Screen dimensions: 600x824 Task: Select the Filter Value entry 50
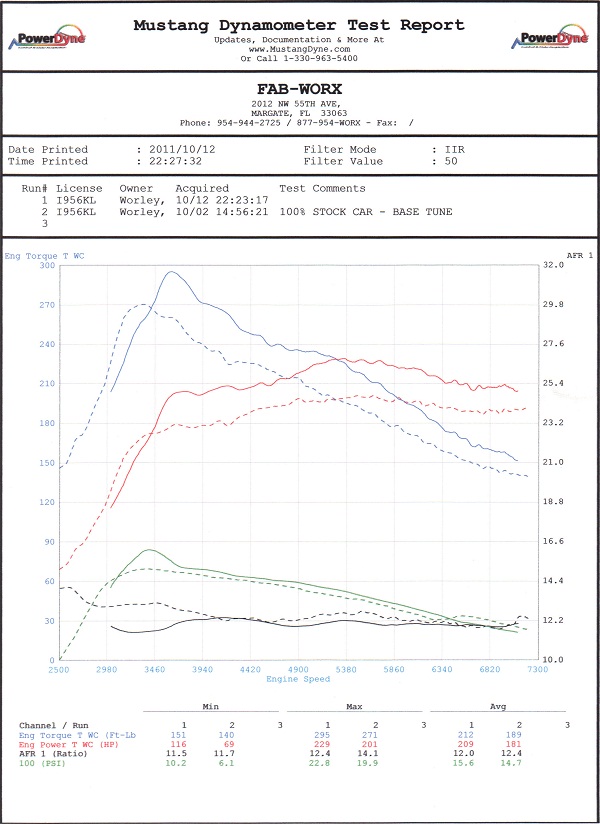451,161
